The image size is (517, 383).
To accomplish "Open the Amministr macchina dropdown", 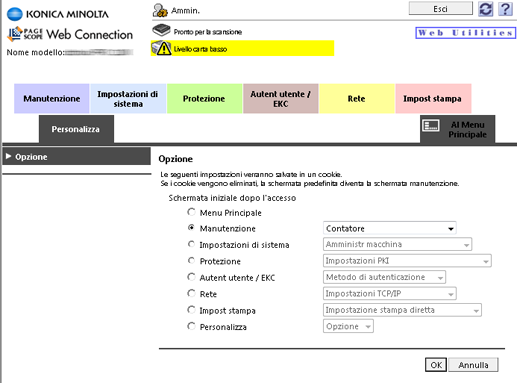I will [397, 244].
